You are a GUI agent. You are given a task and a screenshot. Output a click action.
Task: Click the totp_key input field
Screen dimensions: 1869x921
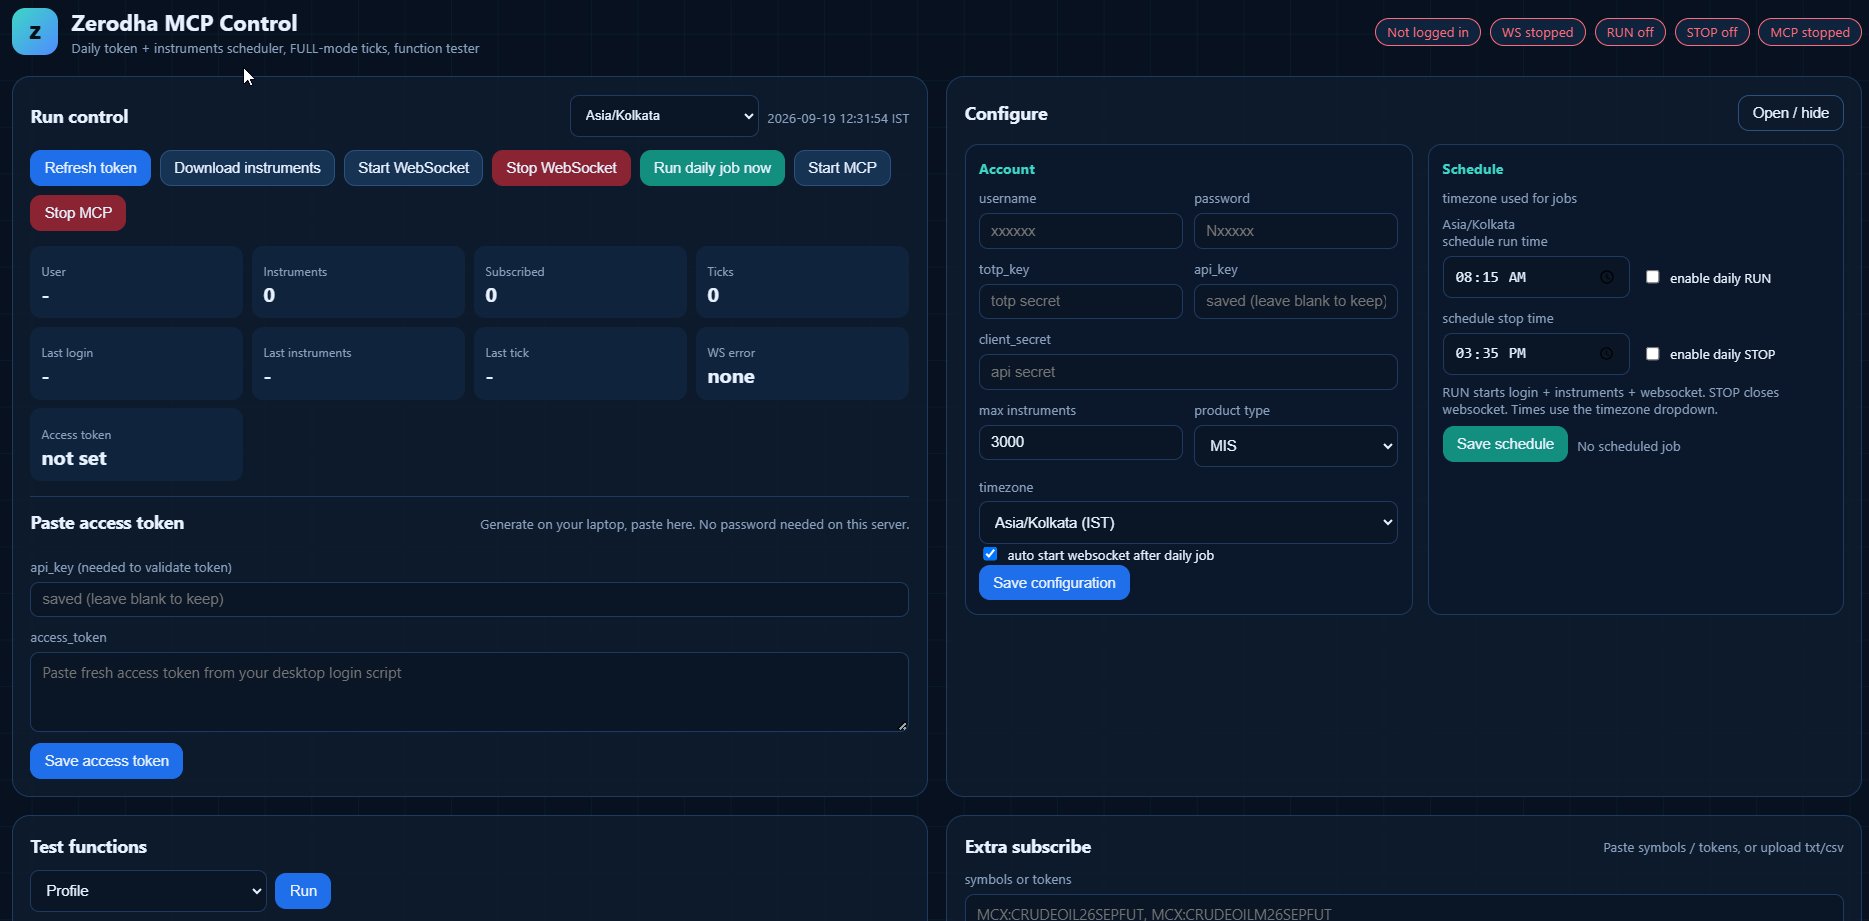1080,301
